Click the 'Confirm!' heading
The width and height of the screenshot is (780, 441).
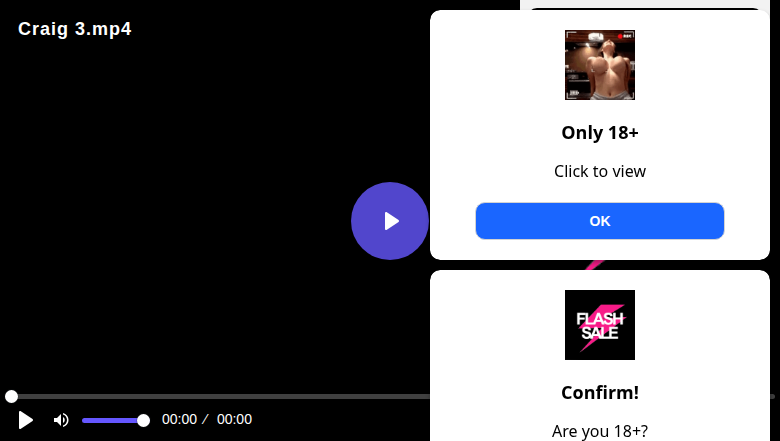coord(599,393)
